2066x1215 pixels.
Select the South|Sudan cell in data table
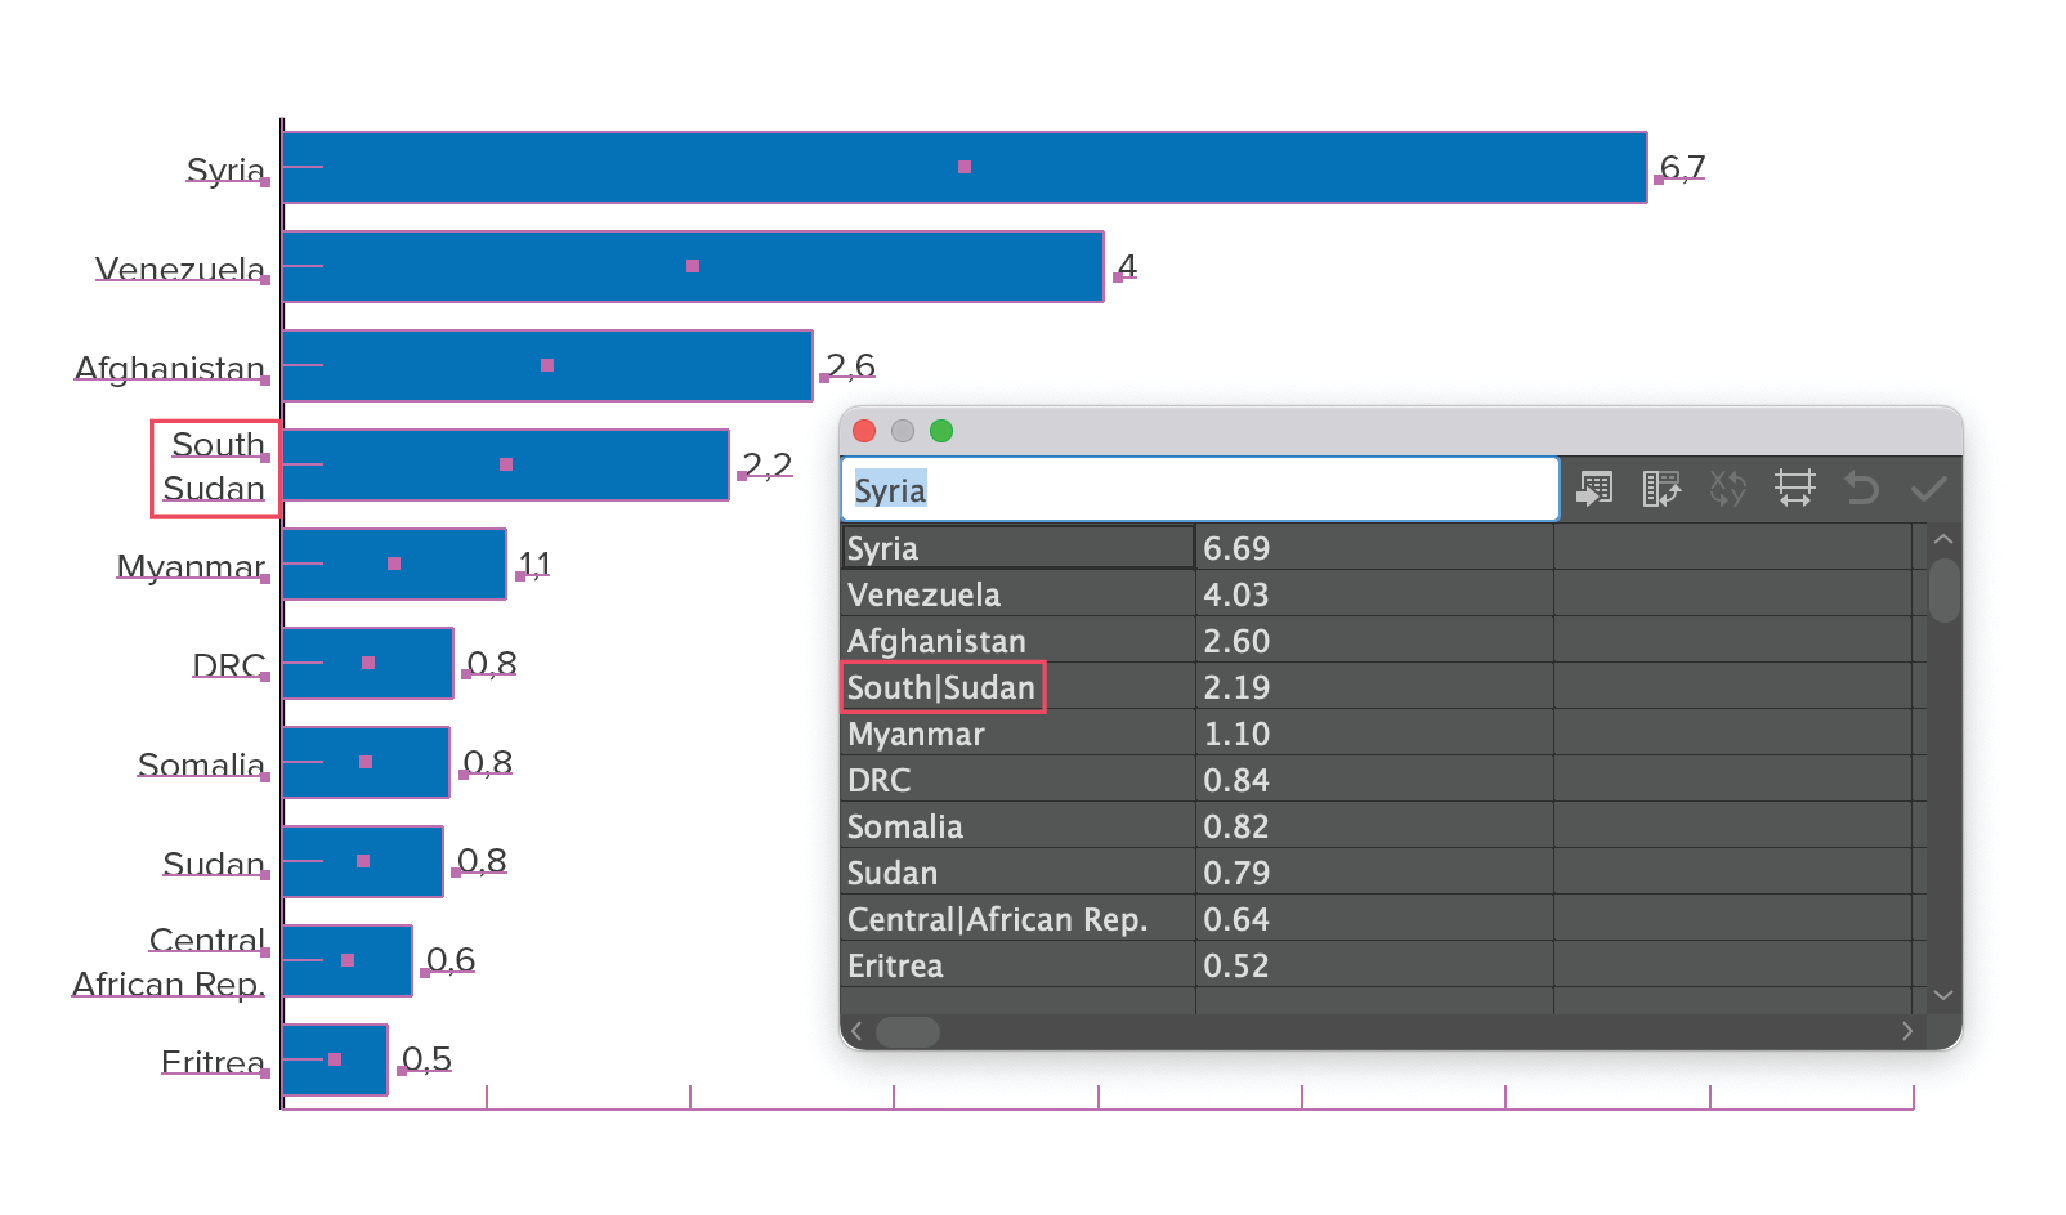(x=1018, y=687)
